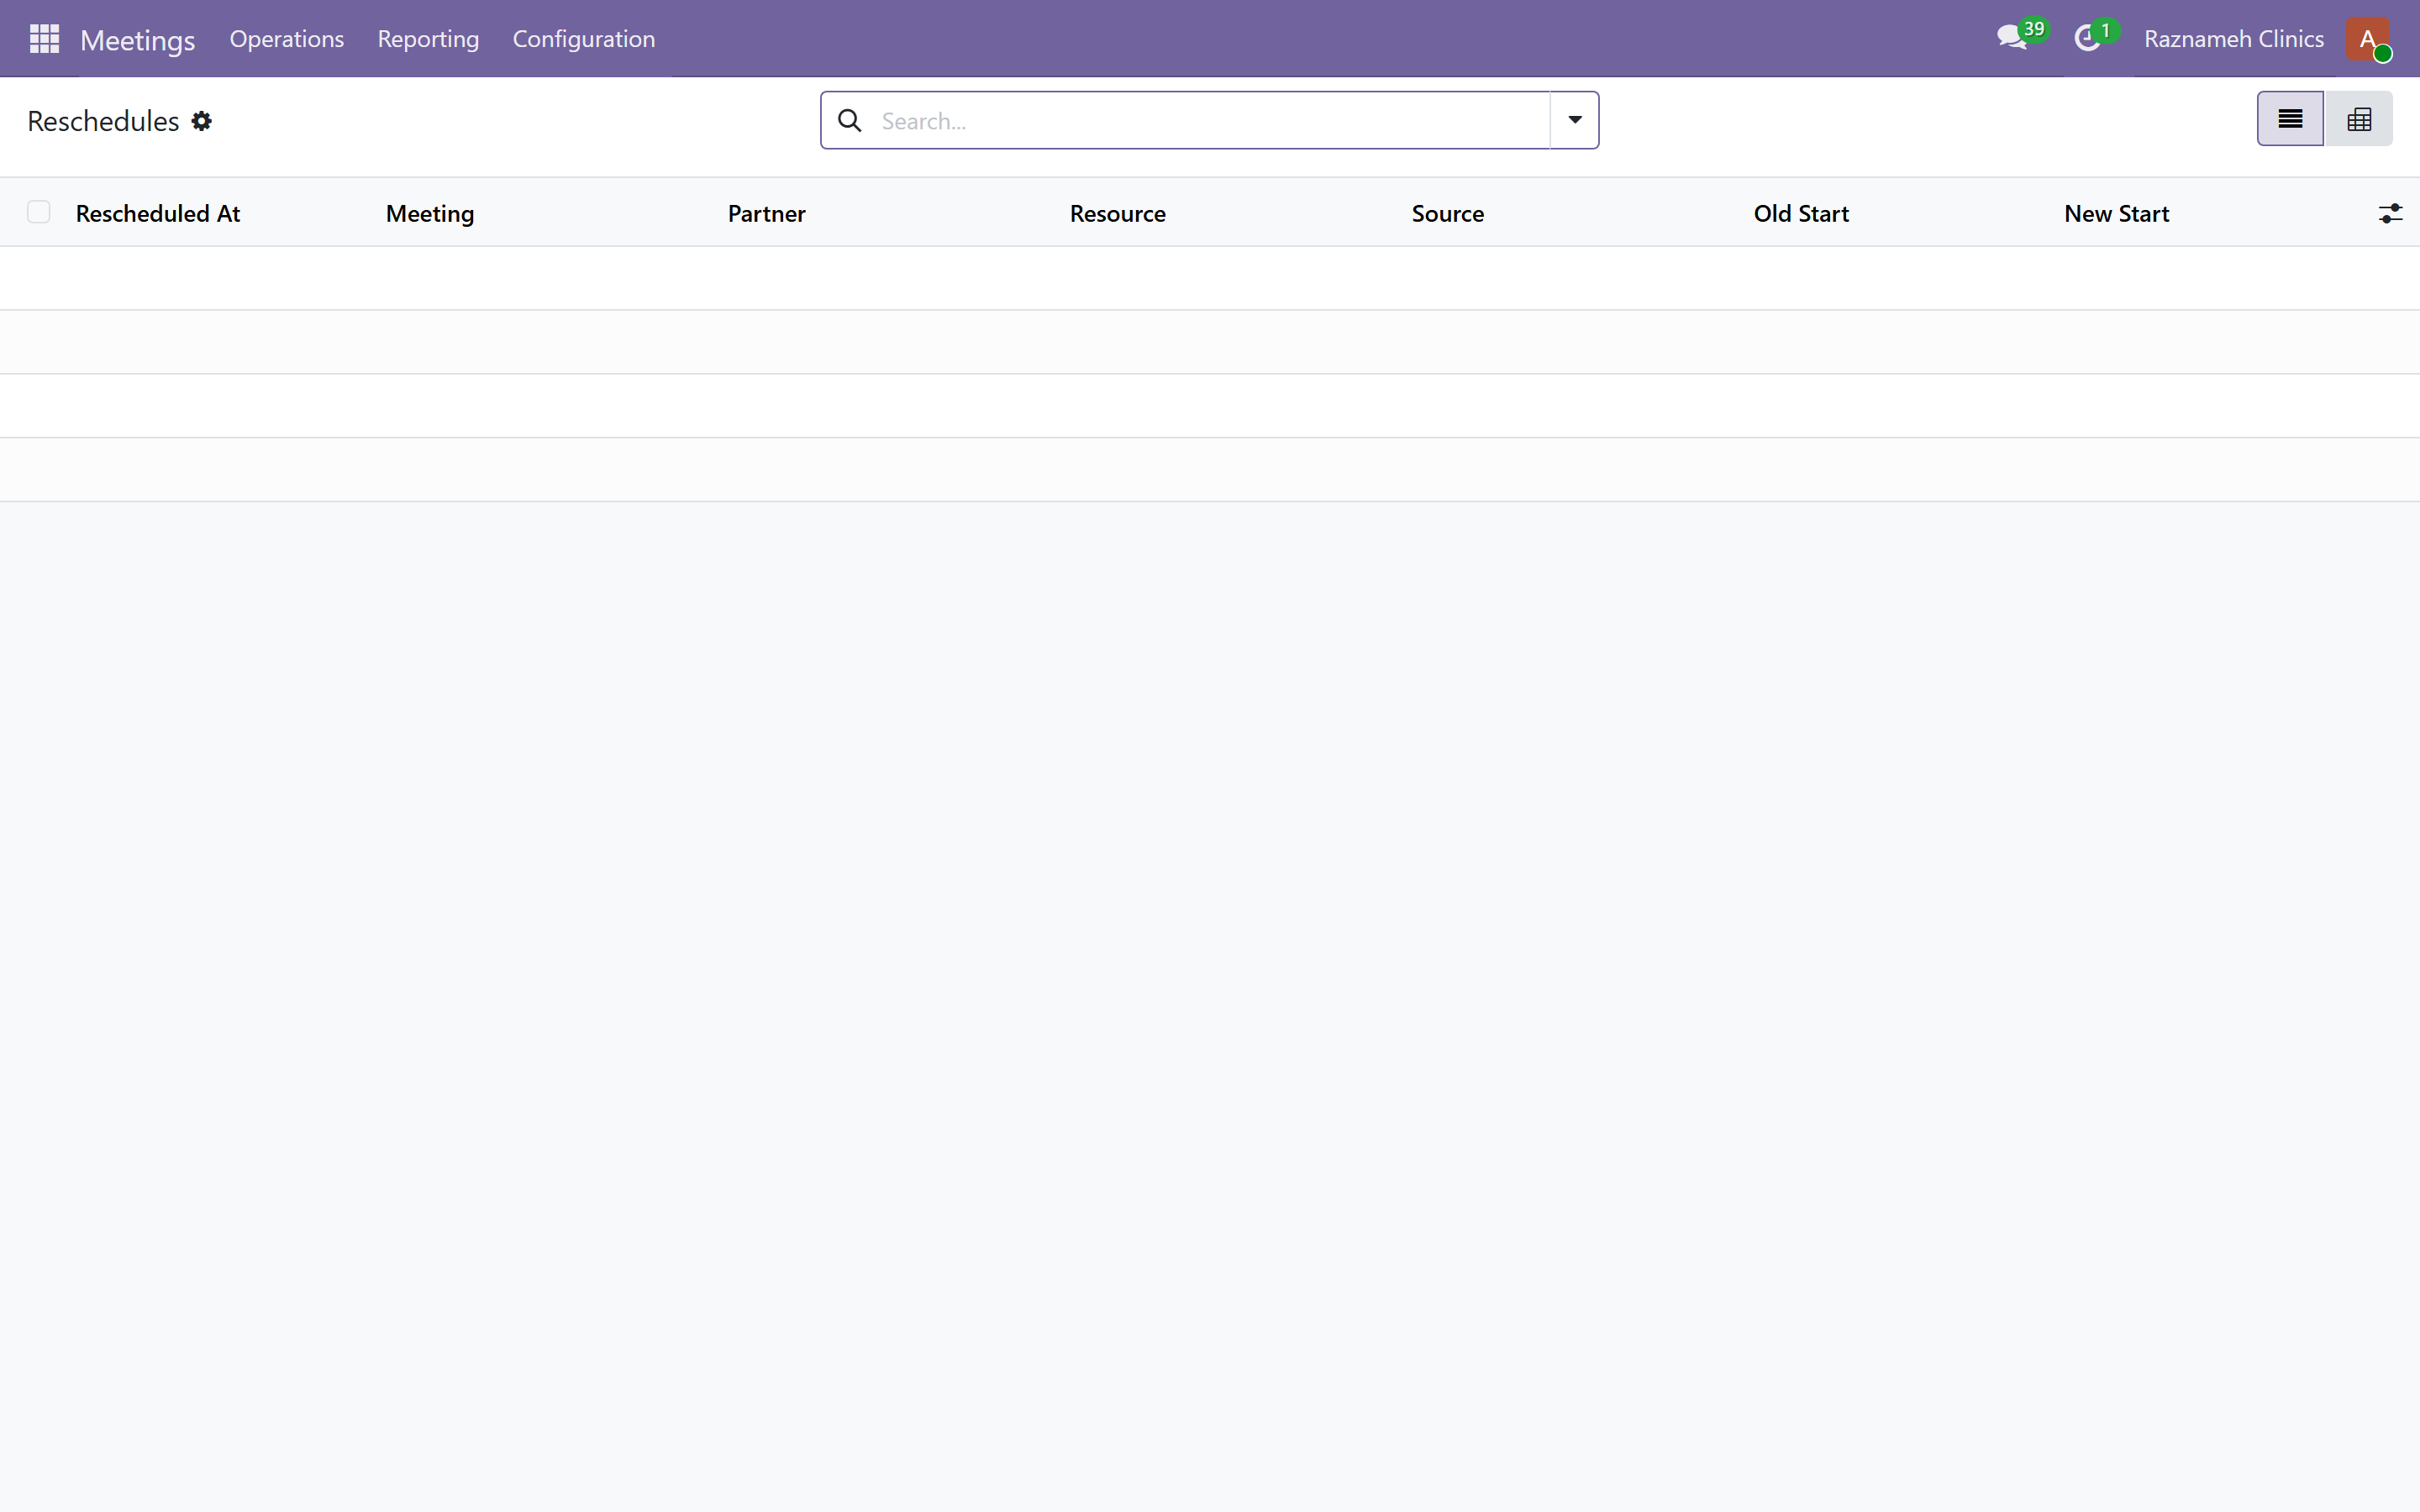Open the user avatar menu

coord(2367,39)
